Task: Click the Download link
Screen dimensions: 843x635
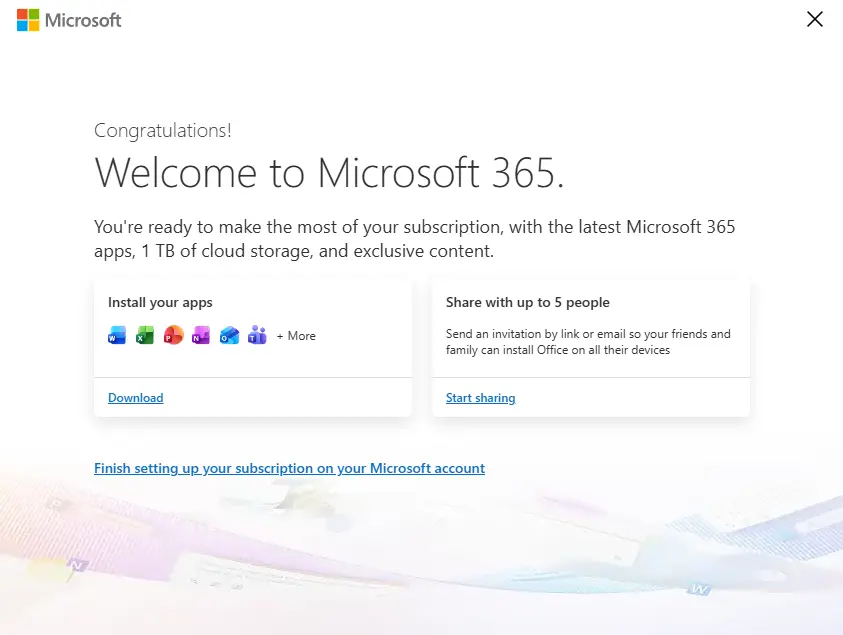Action: tap(135, 398)
